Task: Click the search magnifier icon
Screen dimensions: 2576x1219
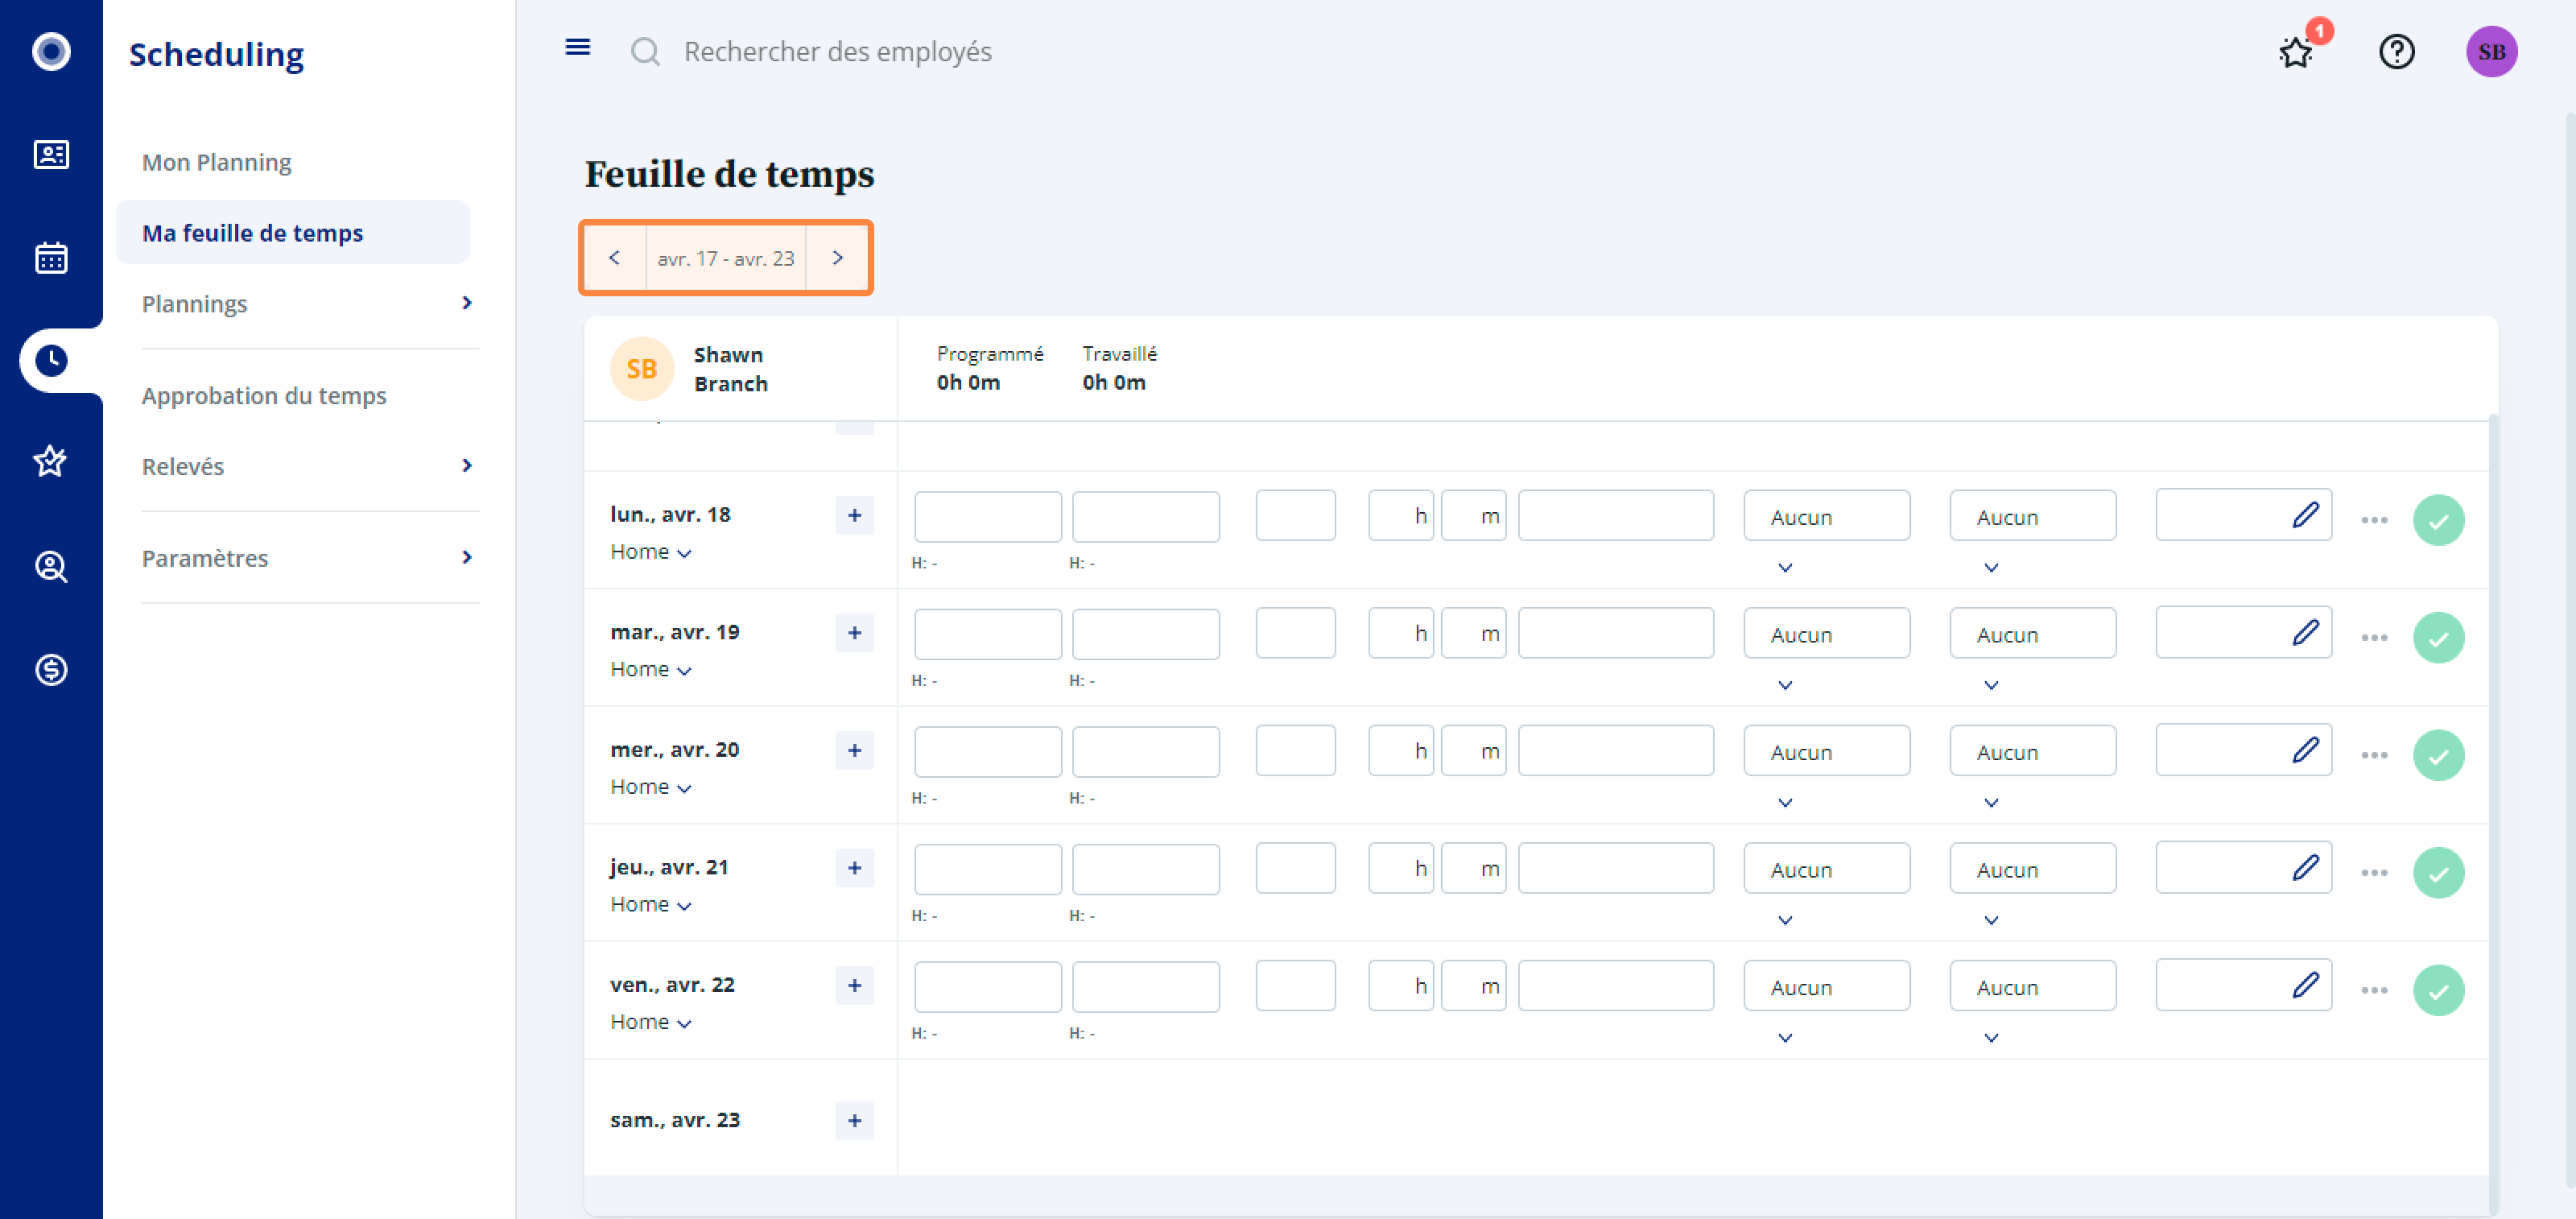Action: click(645, 51)
